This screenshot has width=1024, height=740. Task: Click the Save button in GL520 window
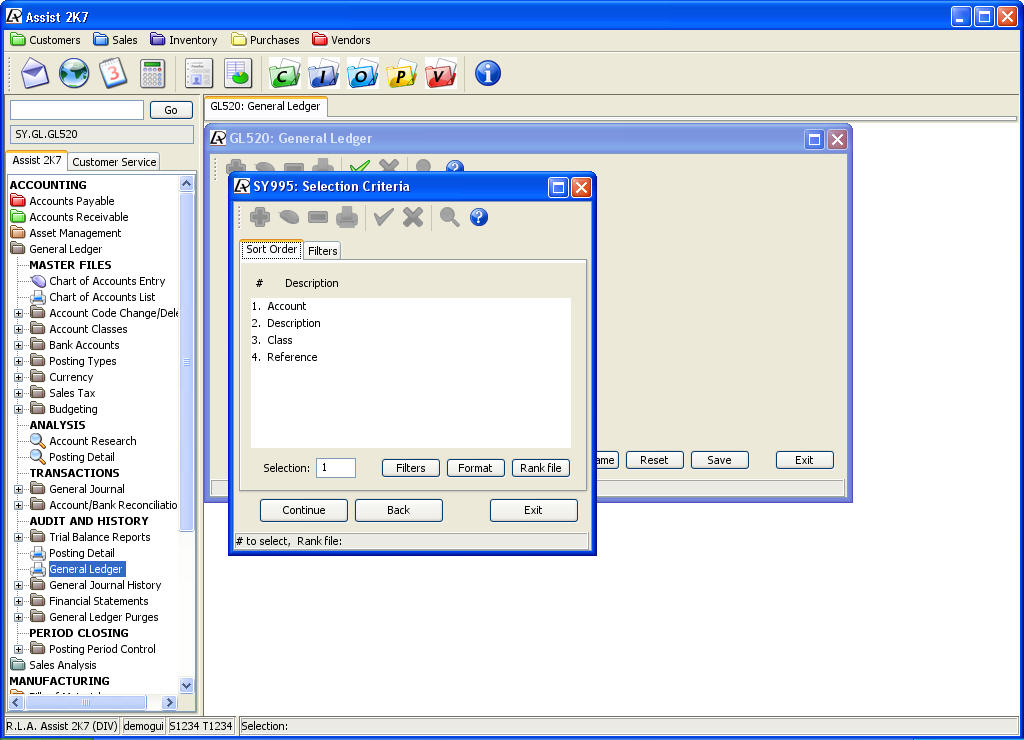[x=720, y=460]
